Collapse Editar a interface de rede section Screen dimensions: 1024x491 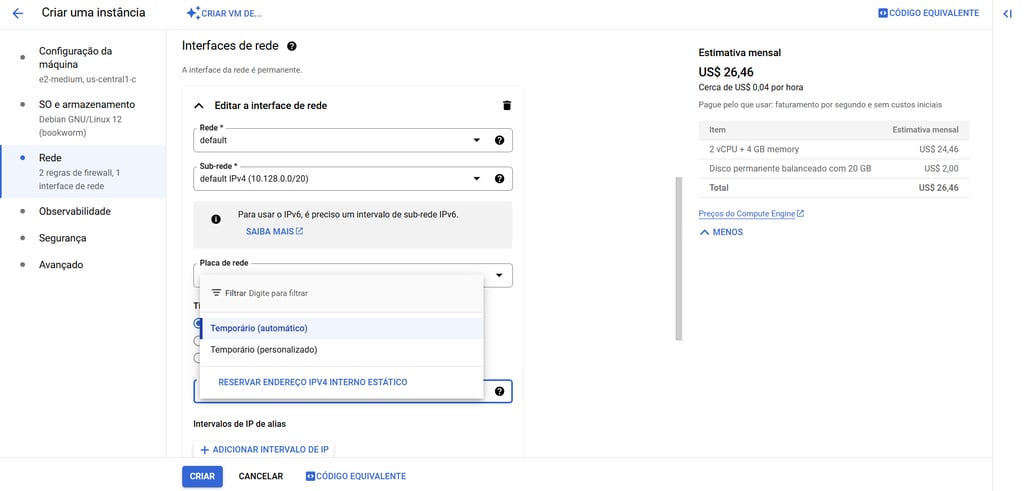coord(198,105)
